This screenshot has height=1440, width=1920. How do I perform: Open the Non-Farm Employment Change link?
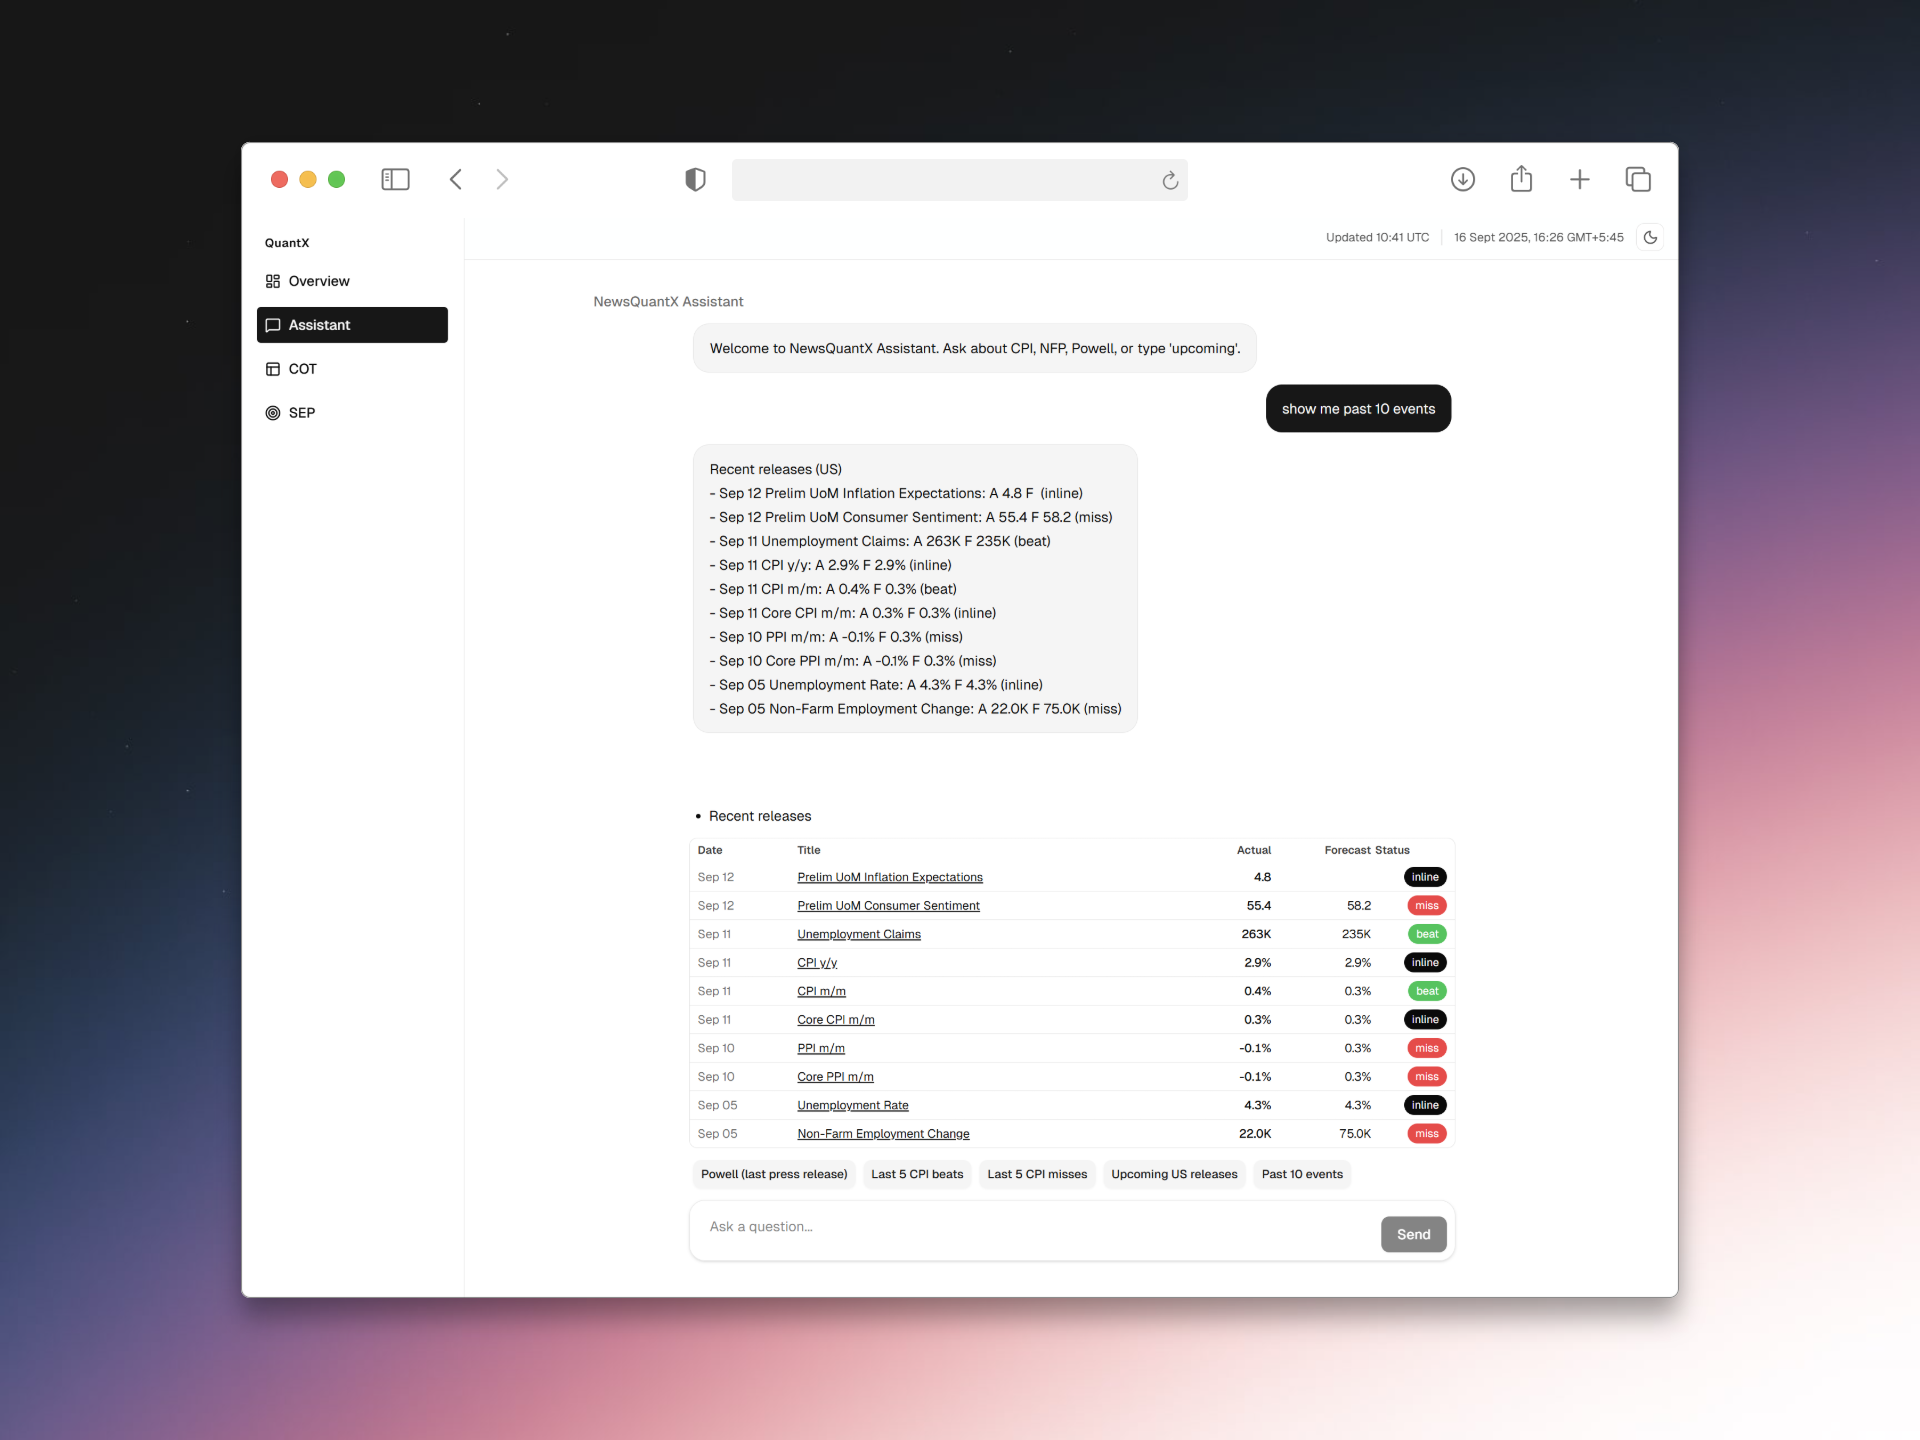(883, 1134)
